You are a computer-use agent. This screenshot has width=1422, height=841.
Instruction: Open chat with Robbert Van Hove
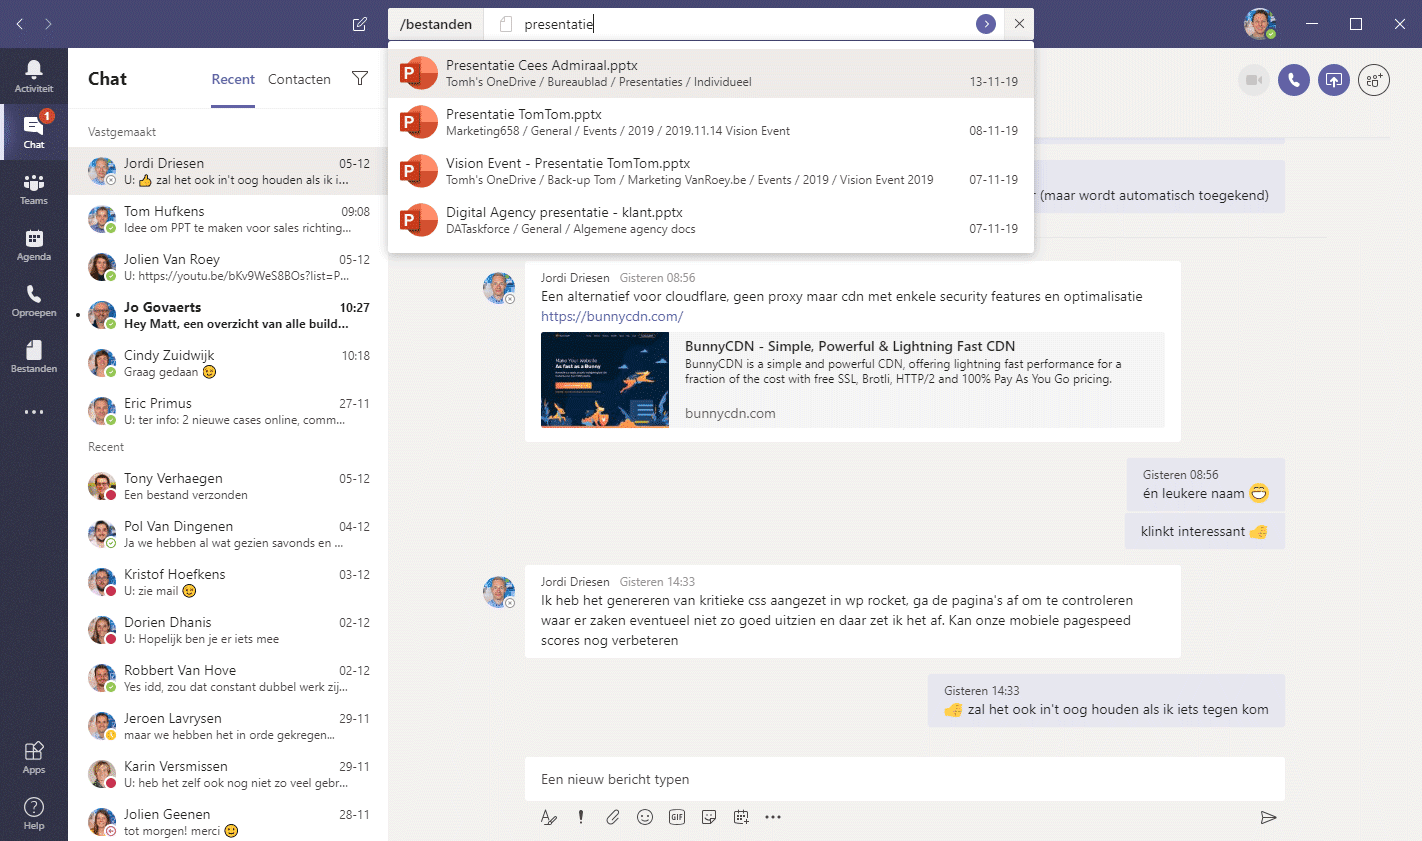tap(228, 678)
